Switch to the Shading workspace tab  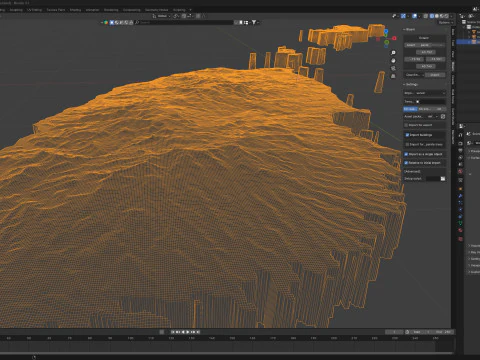pyautogui.click(x=75, y=10)
